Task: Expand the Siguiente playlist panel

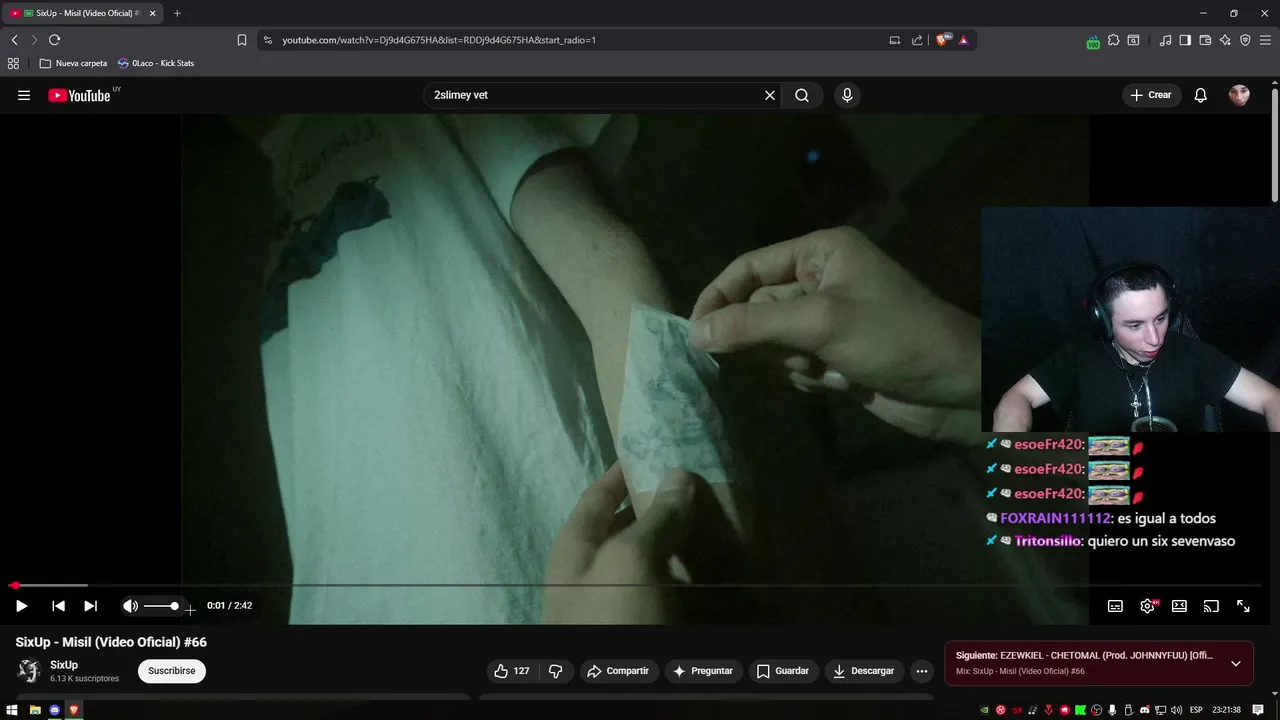Action: [1236, 663]
